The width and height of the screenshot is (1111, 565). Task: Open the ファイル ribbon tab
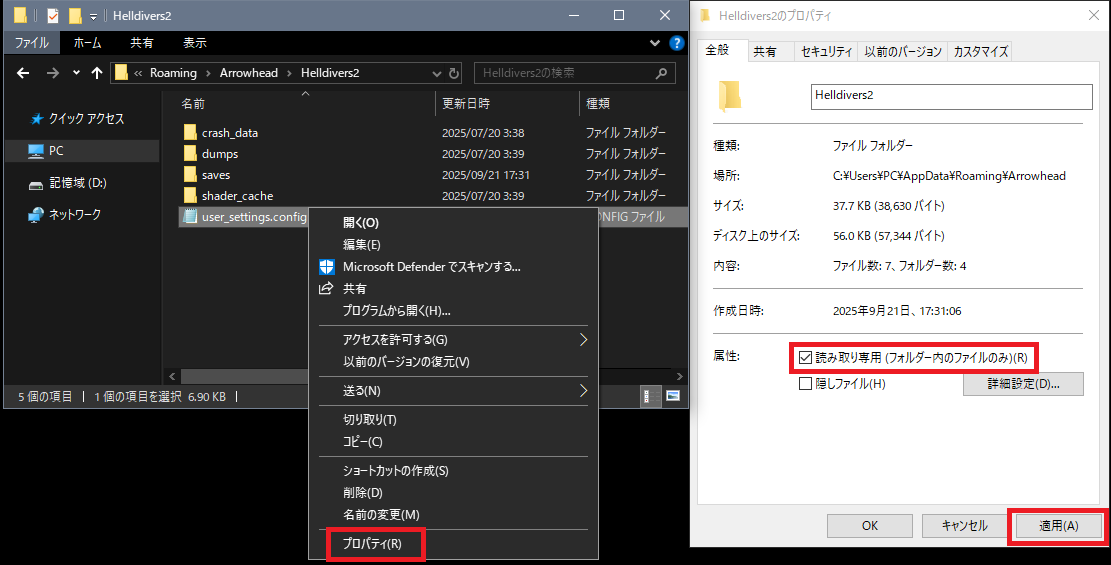coord(32,43)
